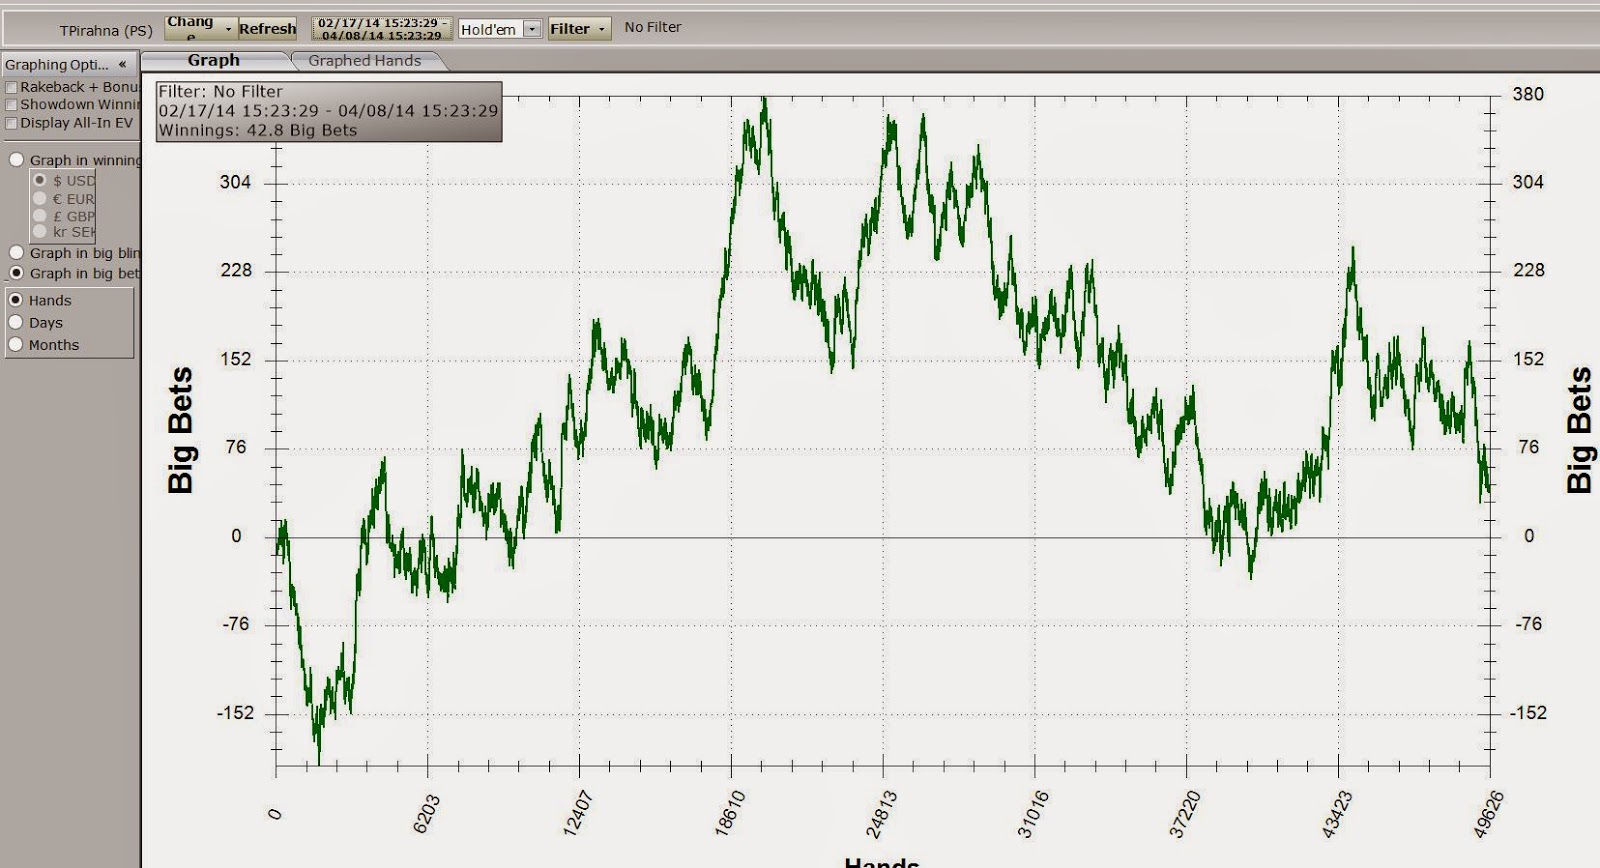
Task: Click the left Big Bets axis title
Action: click(181, 430)
